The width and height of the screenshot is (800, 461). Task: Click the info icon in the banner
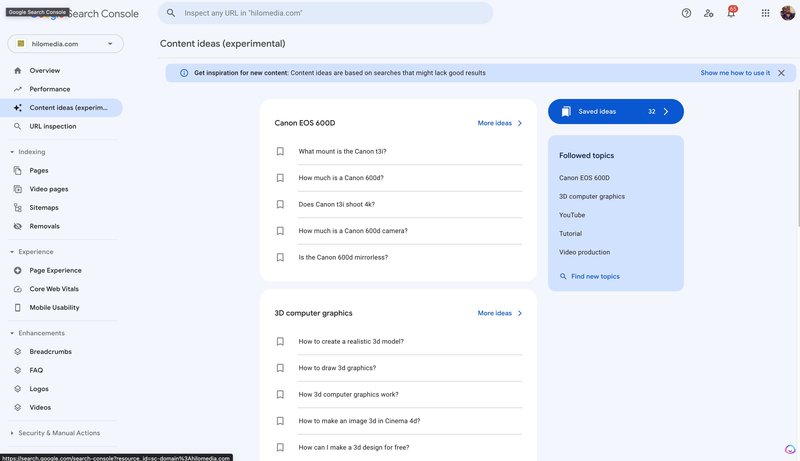(184, 73)
